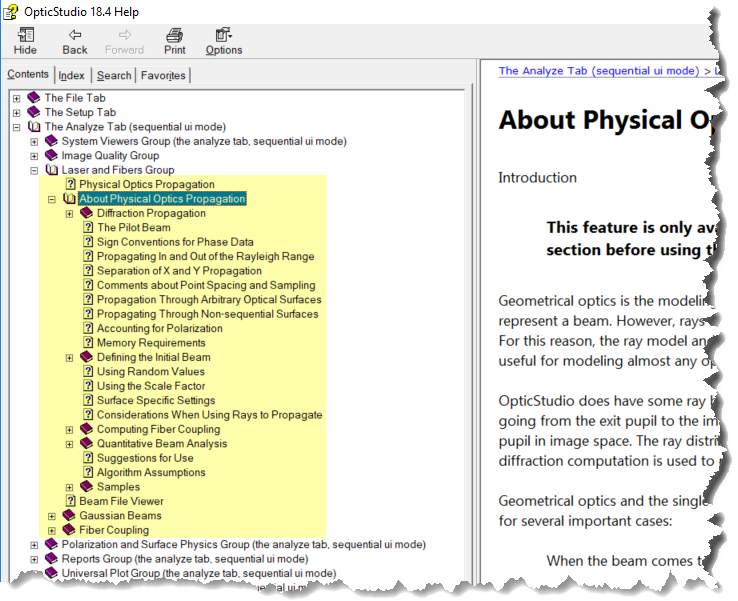Image resolution: width=738 pixels, height=601 pixels.
Task: Expand Image Quality Group node
Action: point(34,156)
